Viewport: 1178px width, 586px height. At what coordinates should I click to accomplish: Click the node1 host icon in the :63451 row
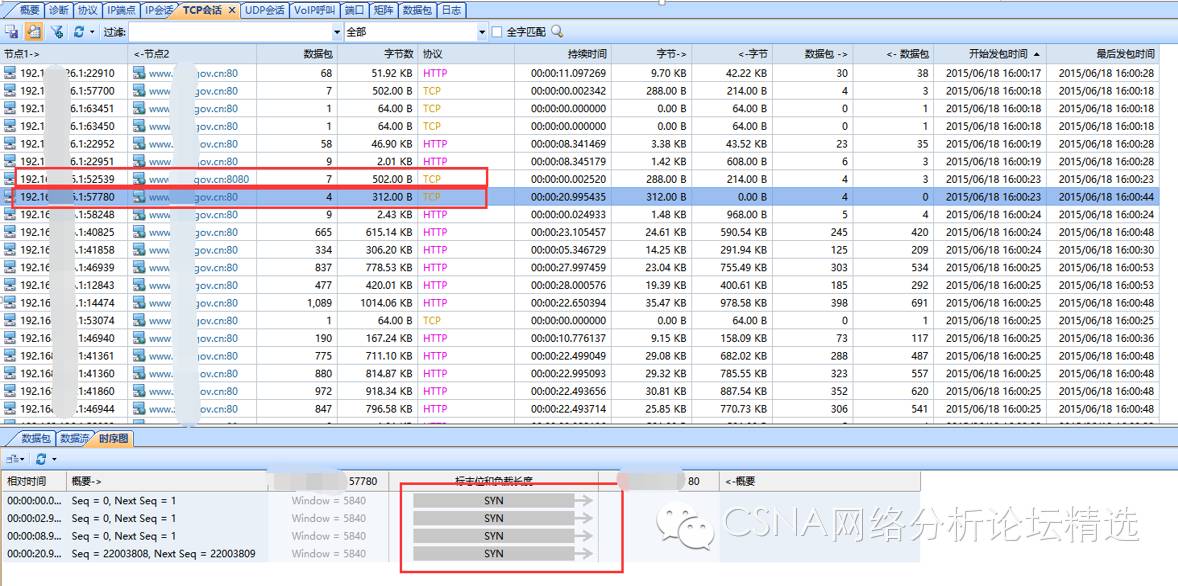10,108
